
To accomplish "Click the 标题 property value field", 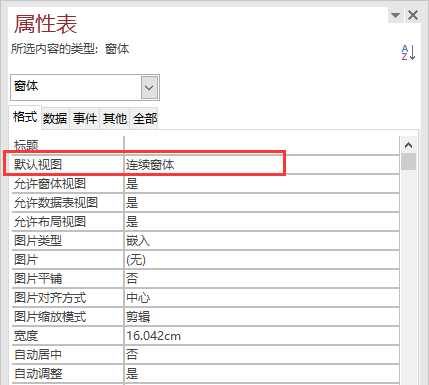I will pyautogui.click(x=262, y=145).
